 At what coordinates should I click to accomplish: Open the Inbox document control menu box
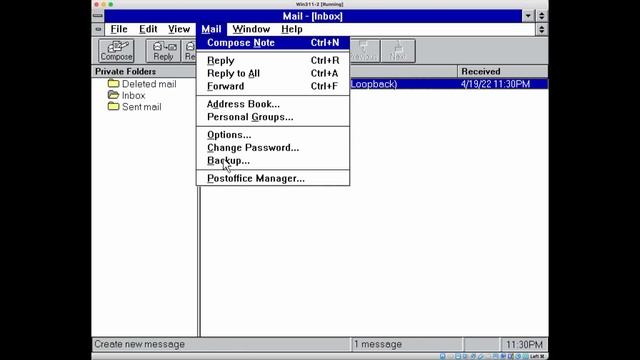click(98, 29)
